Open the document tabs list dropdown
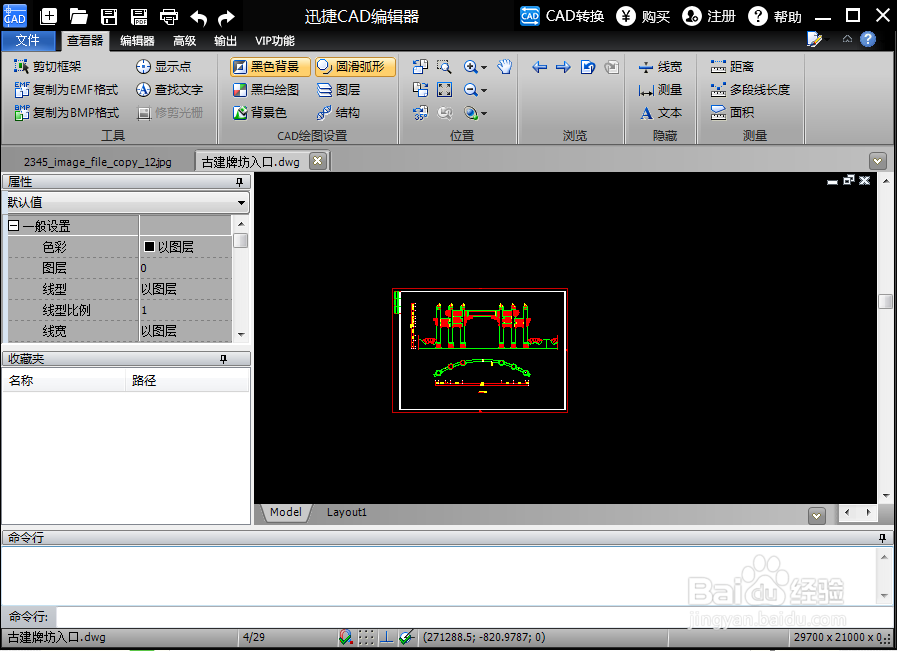 pos(878,161)
